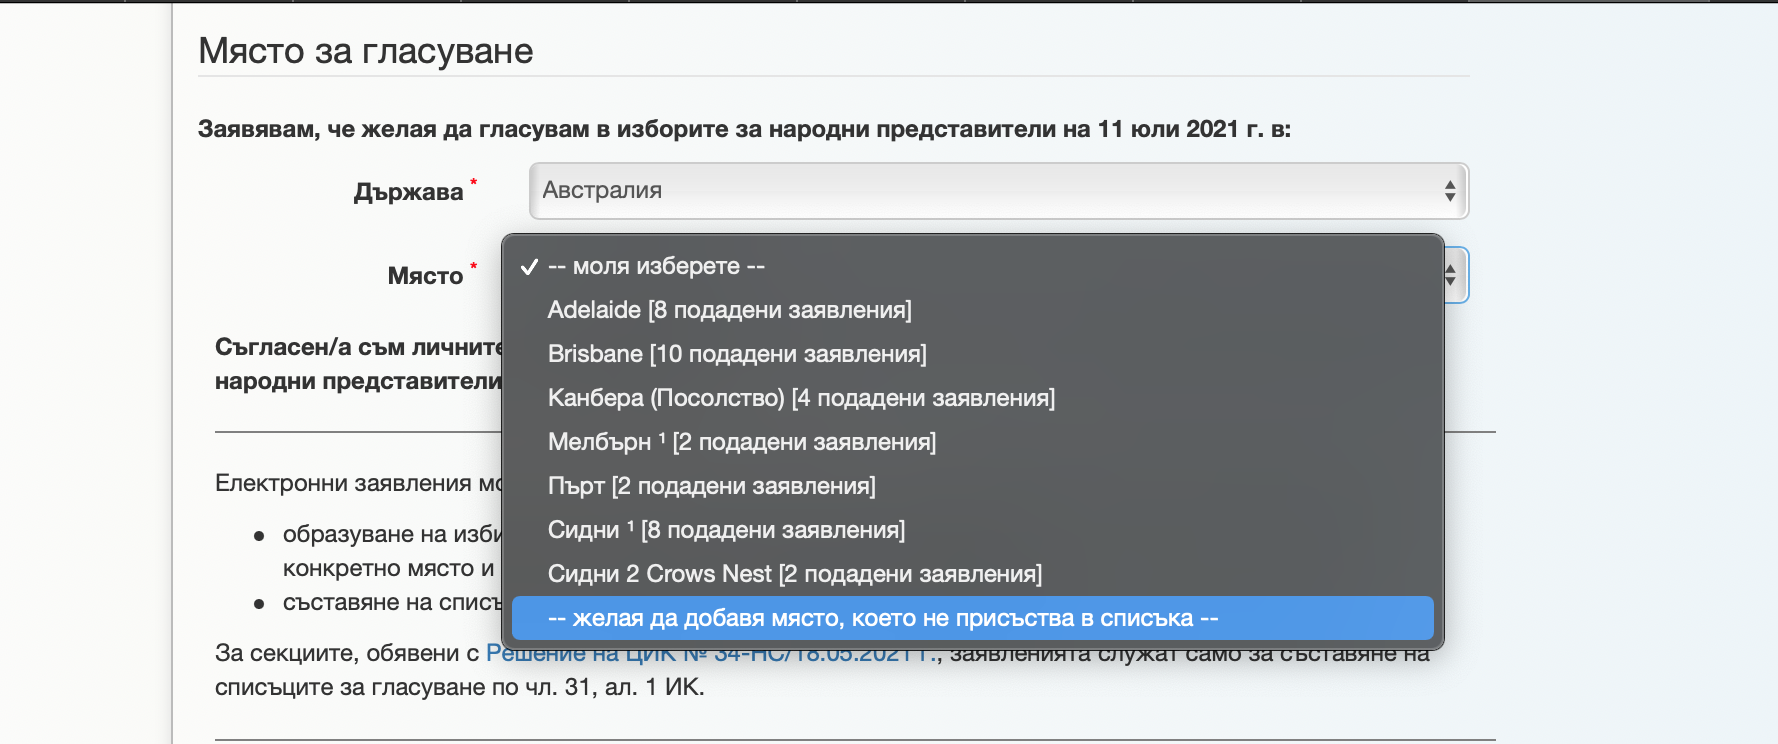The image size is (1778, 744).
Task: Select Сидни with 8 submitted applications
Action: pyautogui.click(x=726, y=530)
